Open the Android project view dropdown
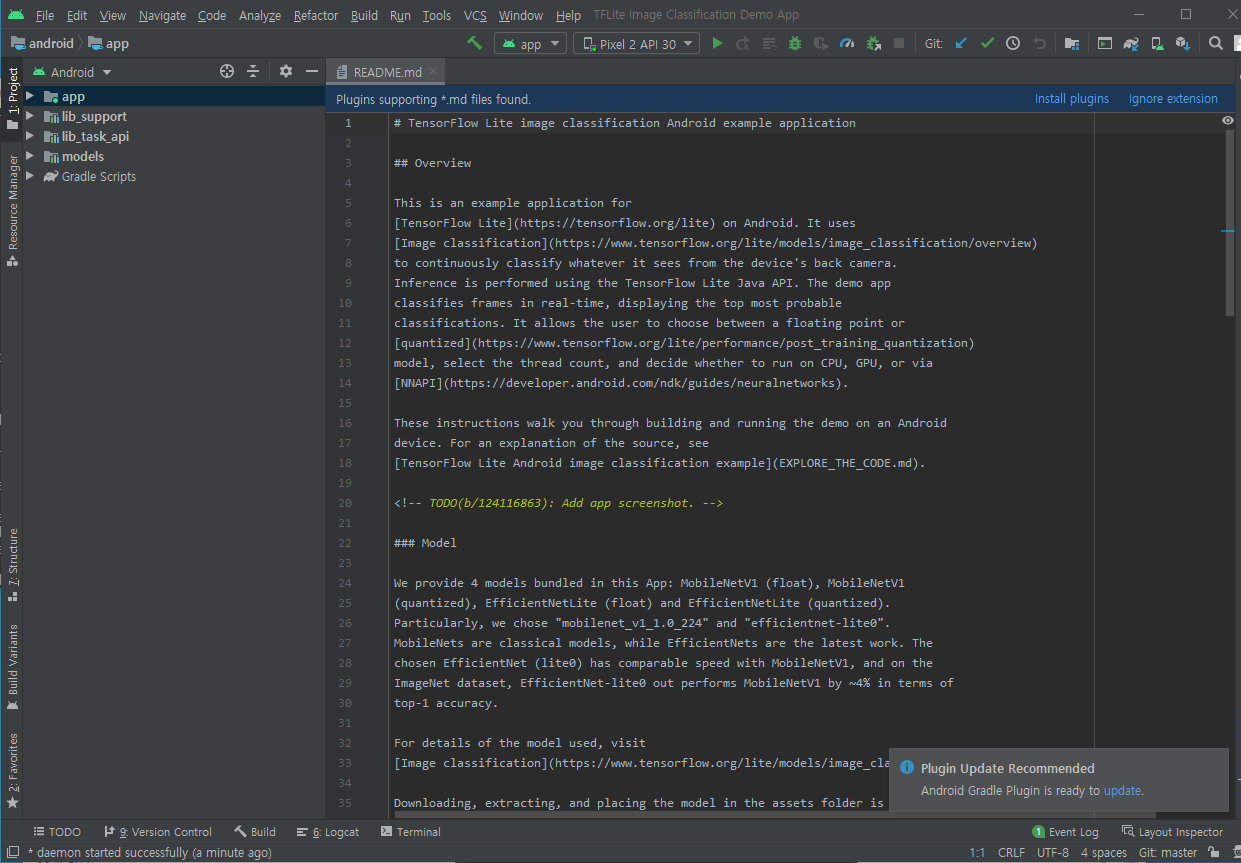The height and width of the screenshot is (863, 1241). [x=72, y=72]
